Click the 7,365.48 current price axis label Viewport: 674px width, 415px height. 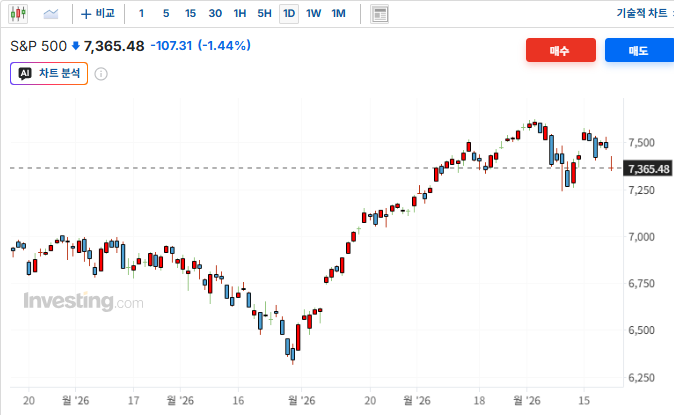648,169
